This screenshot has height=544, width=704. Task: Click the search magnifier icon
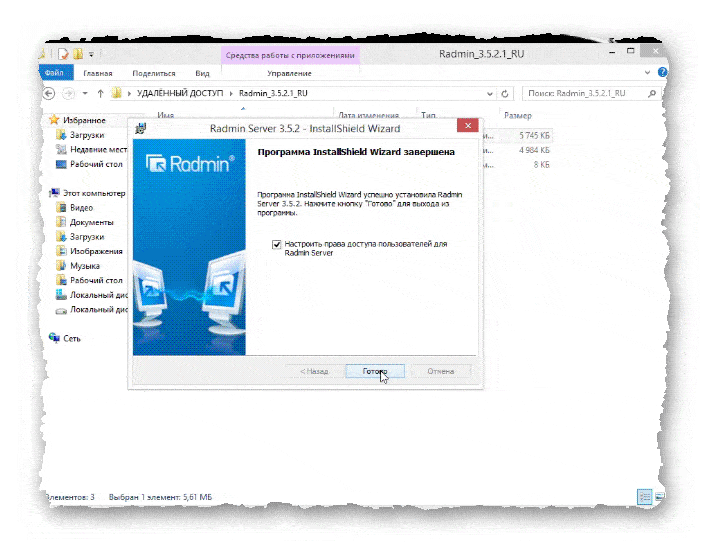click(x=651, y=93)
